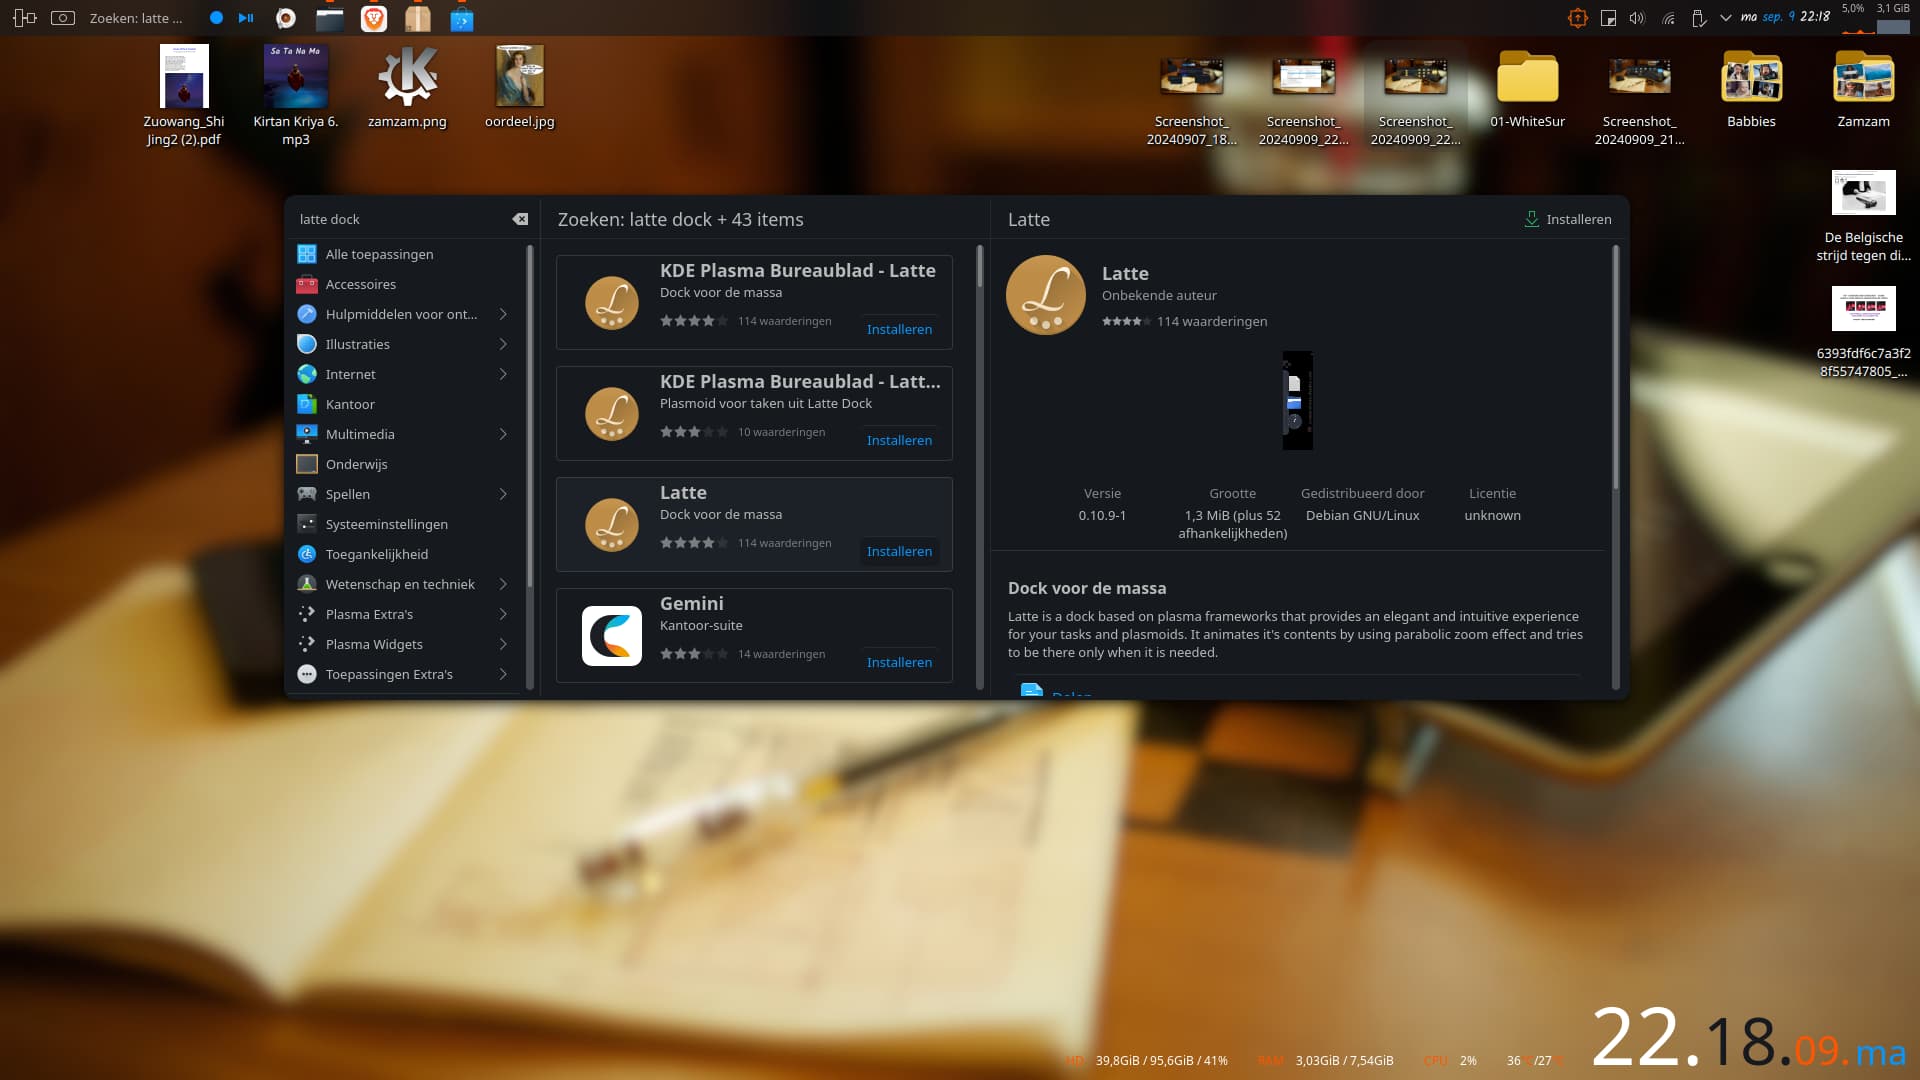Expand Toepassingen Extra's arrow

click(503, 674)
